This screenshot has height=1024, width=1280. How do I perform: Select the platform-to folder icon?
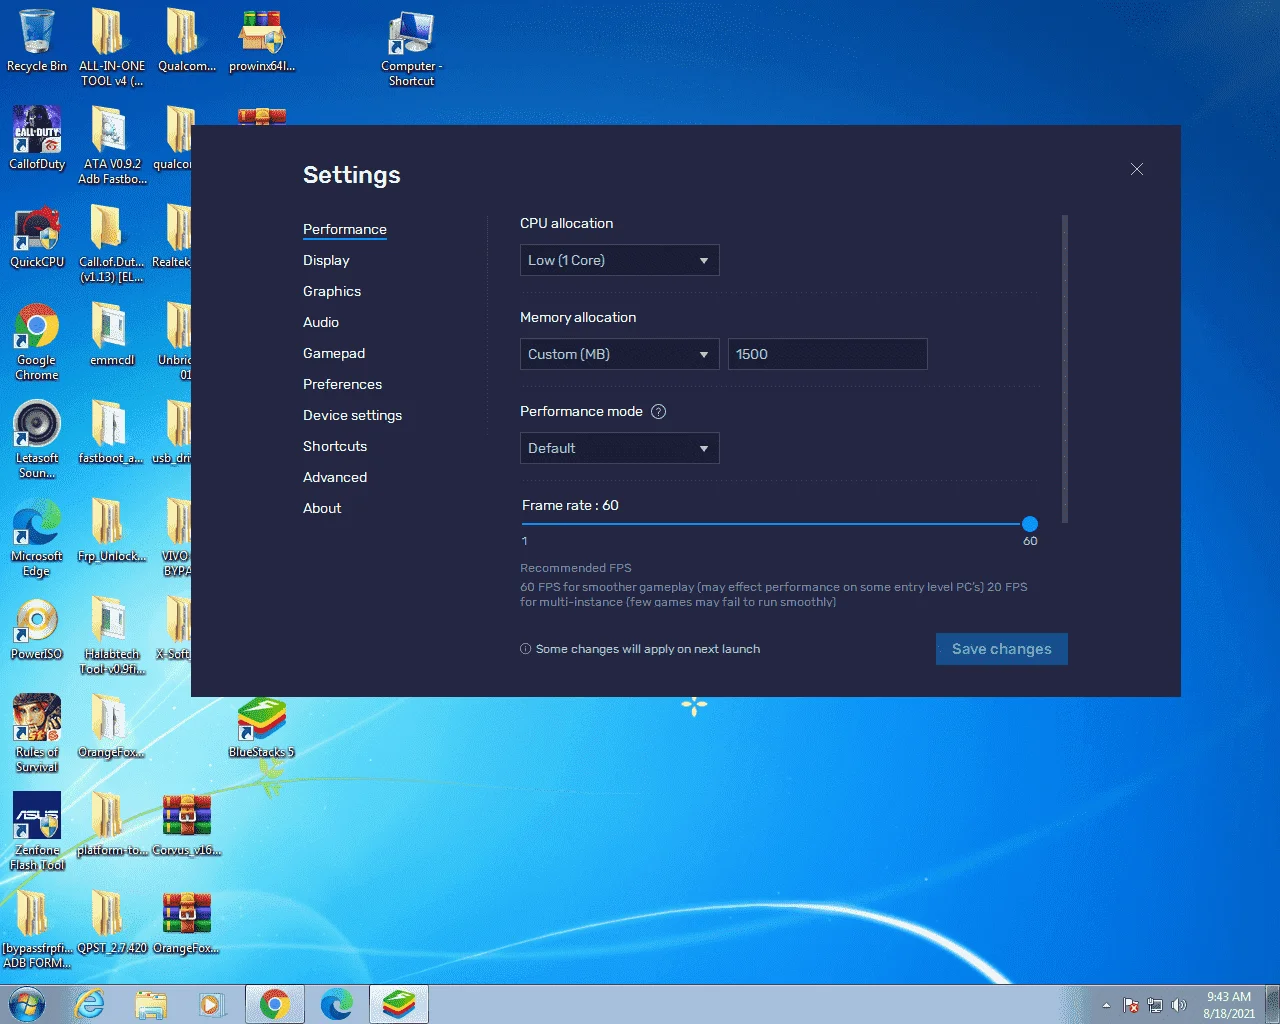click(111, 824)
